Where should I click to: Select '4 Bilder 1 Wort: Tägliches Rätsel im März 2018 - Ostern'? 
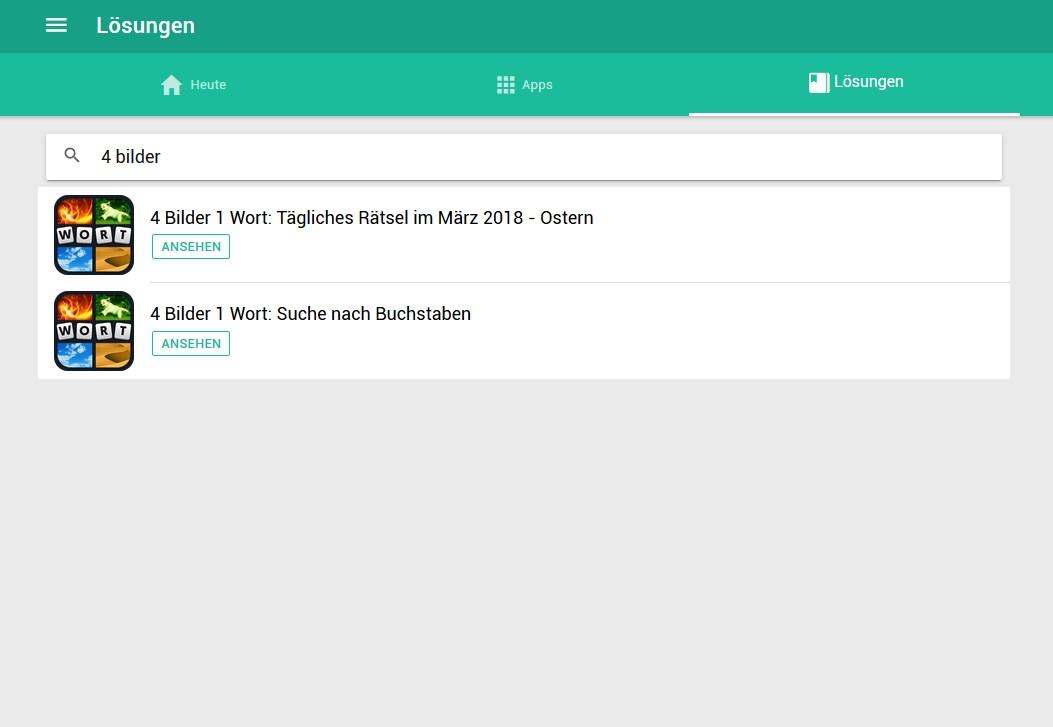371,217
